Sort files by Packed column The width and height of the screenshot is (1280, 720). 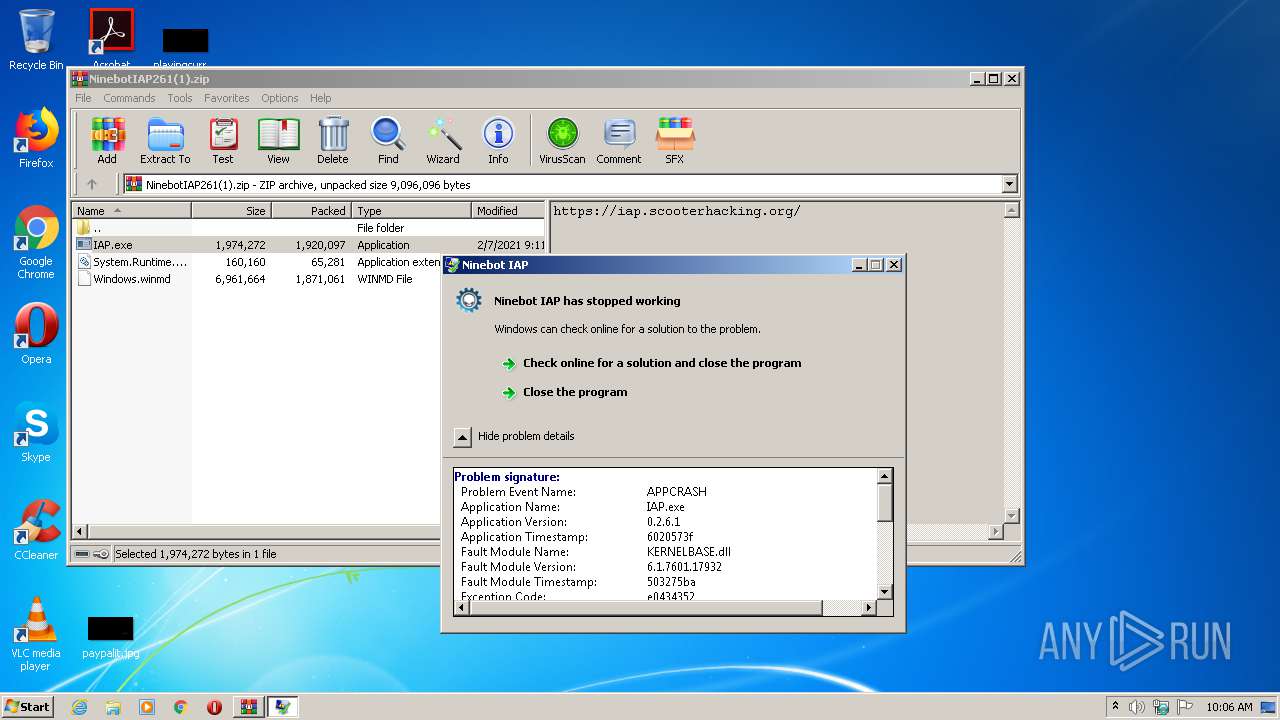pyautogui.click(x=311, y=210)
